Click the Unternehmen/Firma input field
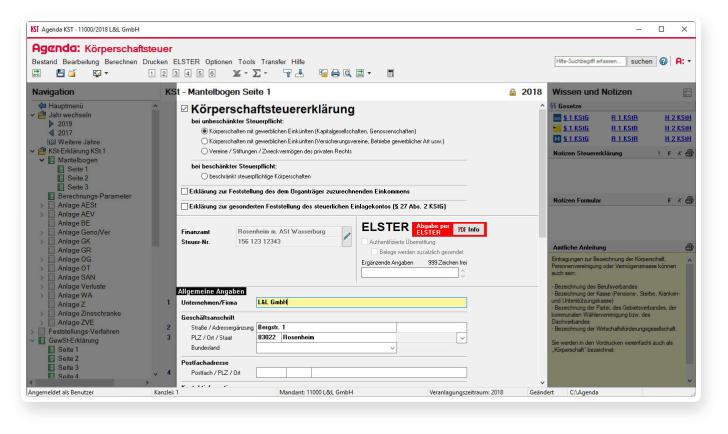Screen dimensions: 728x434 click(x=360, y=302)
